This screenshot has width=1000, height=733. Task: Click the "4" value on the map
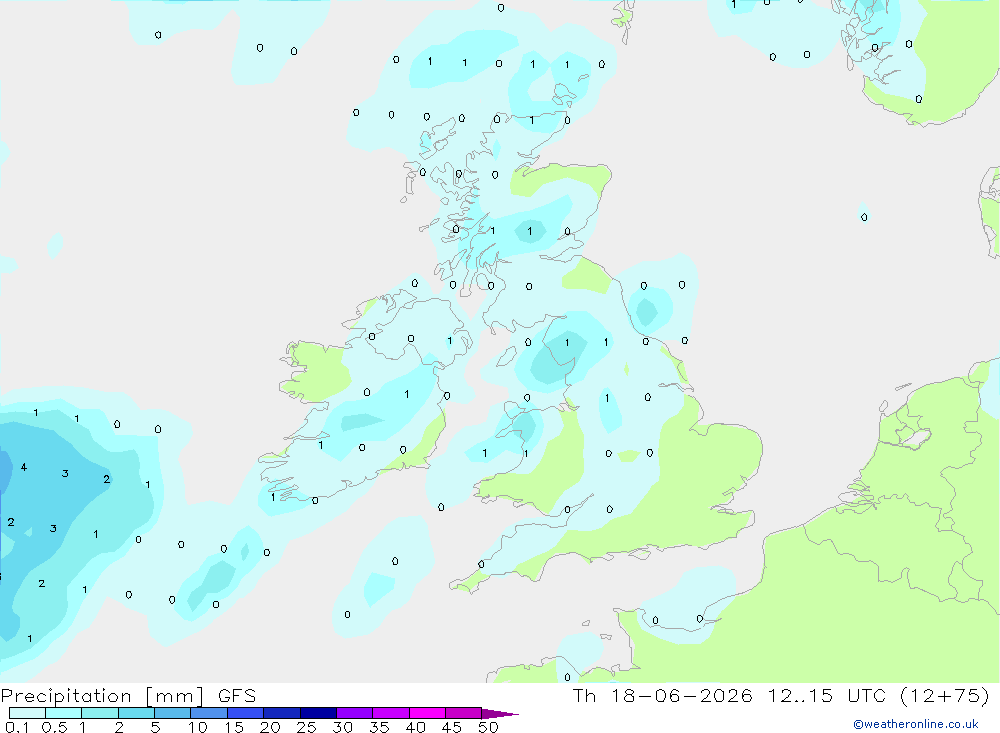pos(24,467)
